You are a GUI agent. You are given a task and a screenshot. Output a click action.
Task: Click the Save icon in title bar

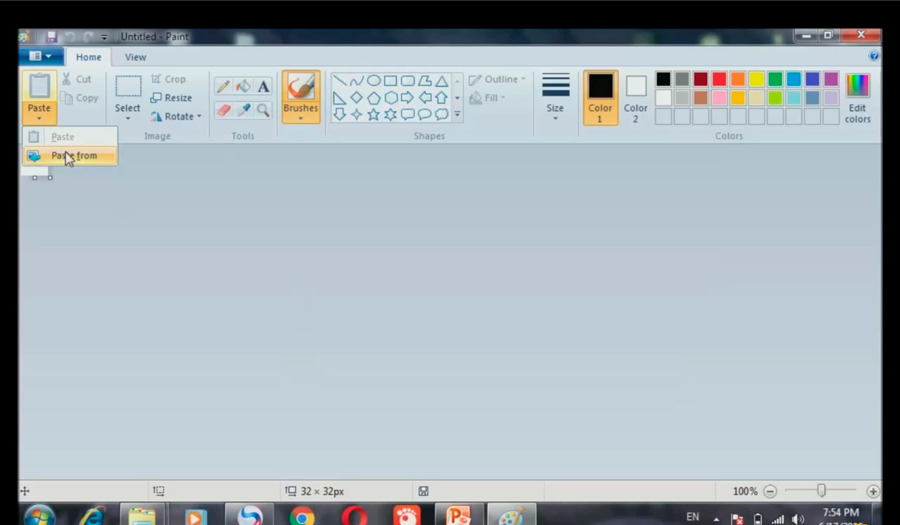pyautogui.click(x=51, y=37)
